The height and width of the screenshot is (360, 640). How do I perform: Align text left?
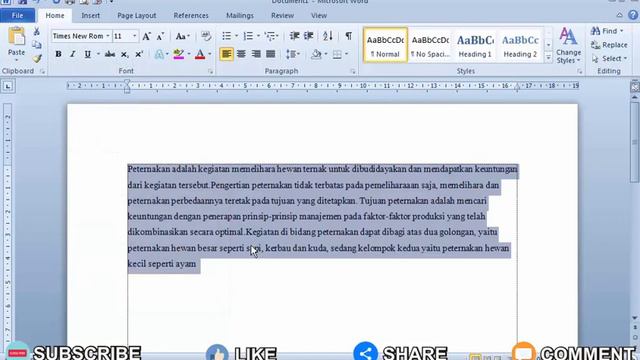(227, 54)
